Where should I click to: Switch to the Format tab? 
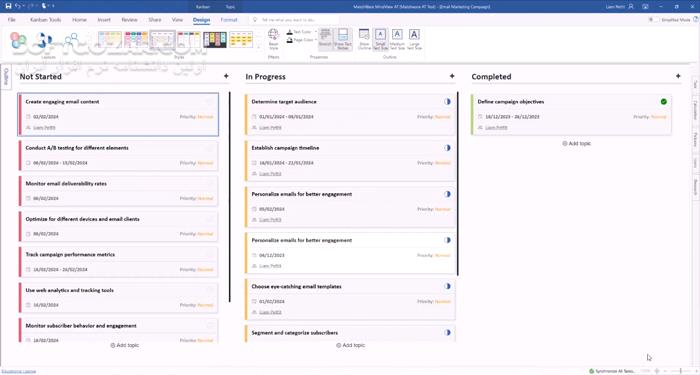(229, 20)
